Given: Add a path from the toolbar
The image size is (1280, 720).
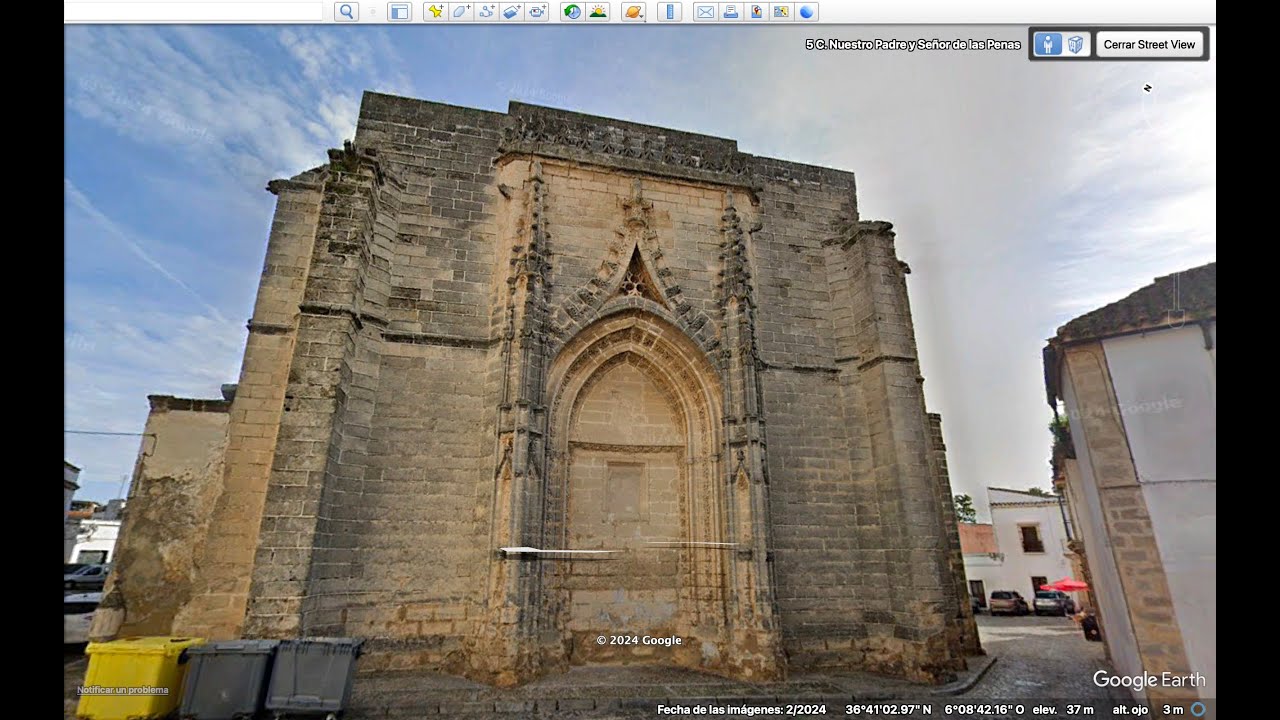Looking at the screenshot, I should coord(487,12).
